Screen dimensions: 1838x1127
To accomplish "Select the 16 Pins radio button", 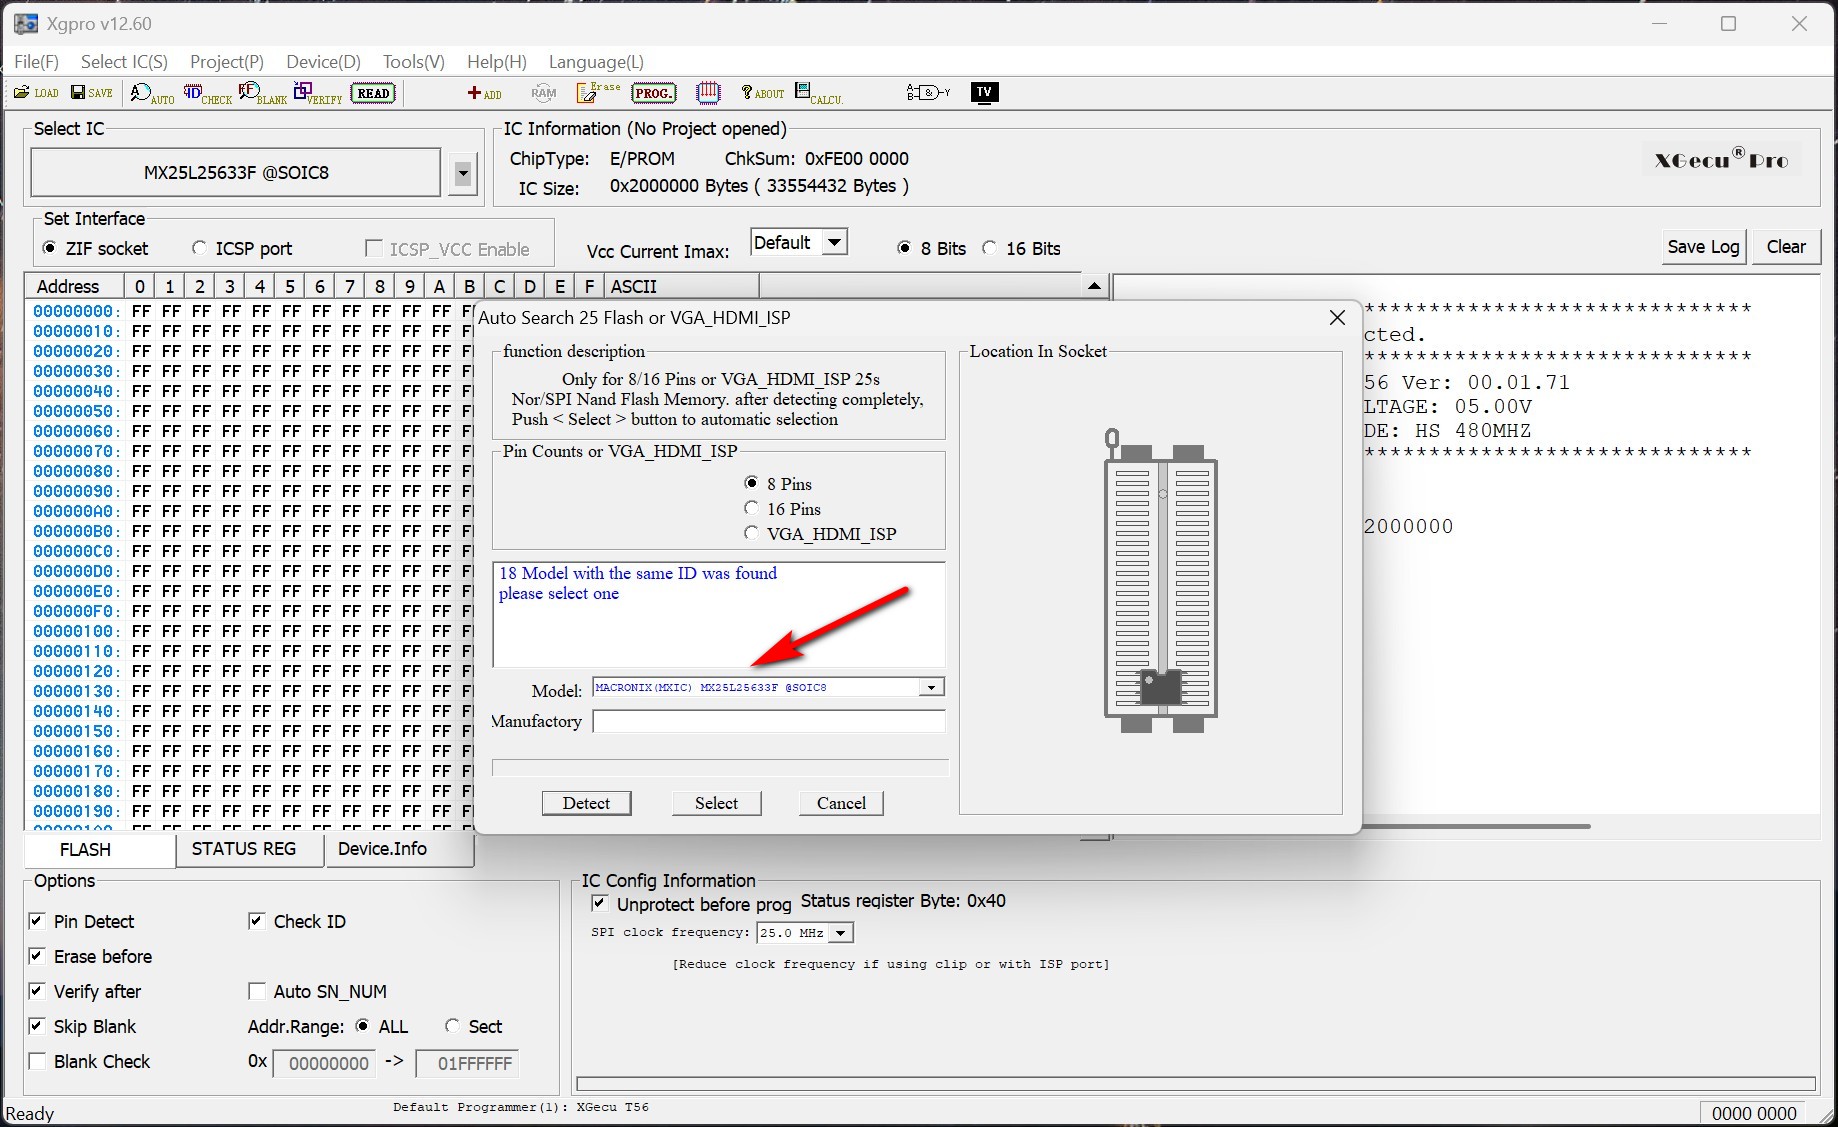I will (x=751, y=509).
